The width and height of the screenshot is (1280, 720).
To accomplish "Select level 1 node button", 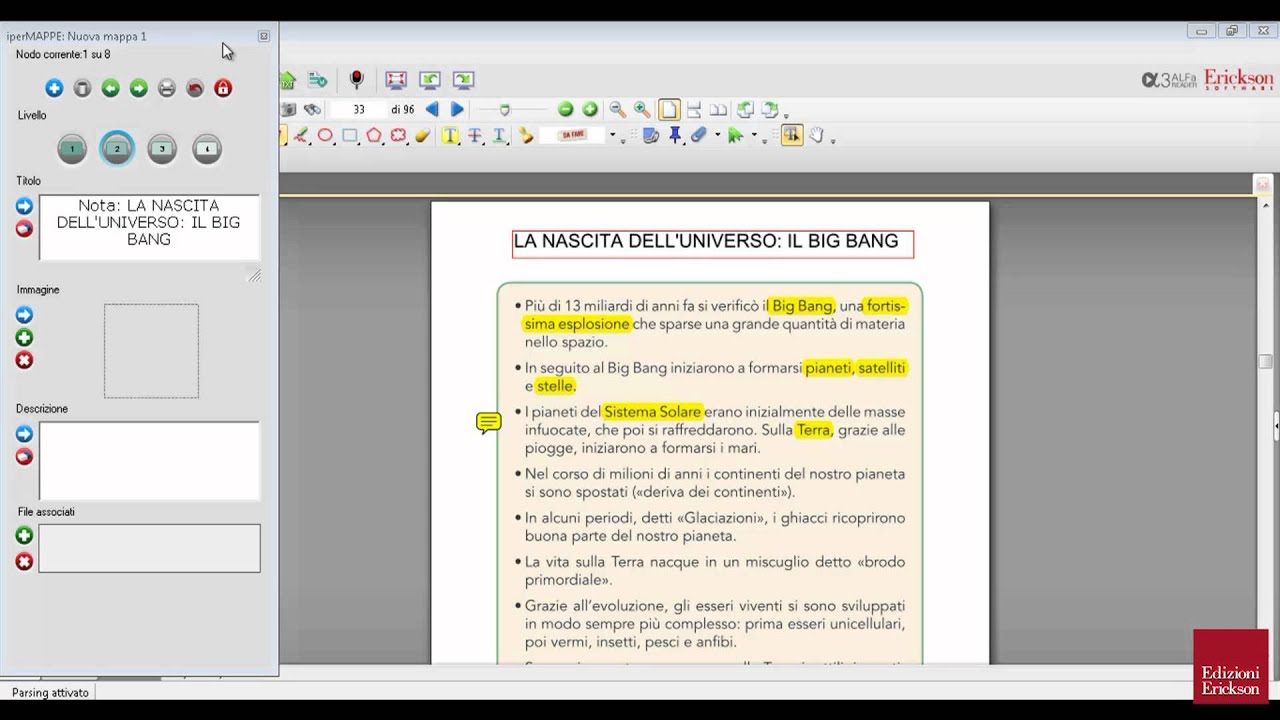I will (72, 149).
